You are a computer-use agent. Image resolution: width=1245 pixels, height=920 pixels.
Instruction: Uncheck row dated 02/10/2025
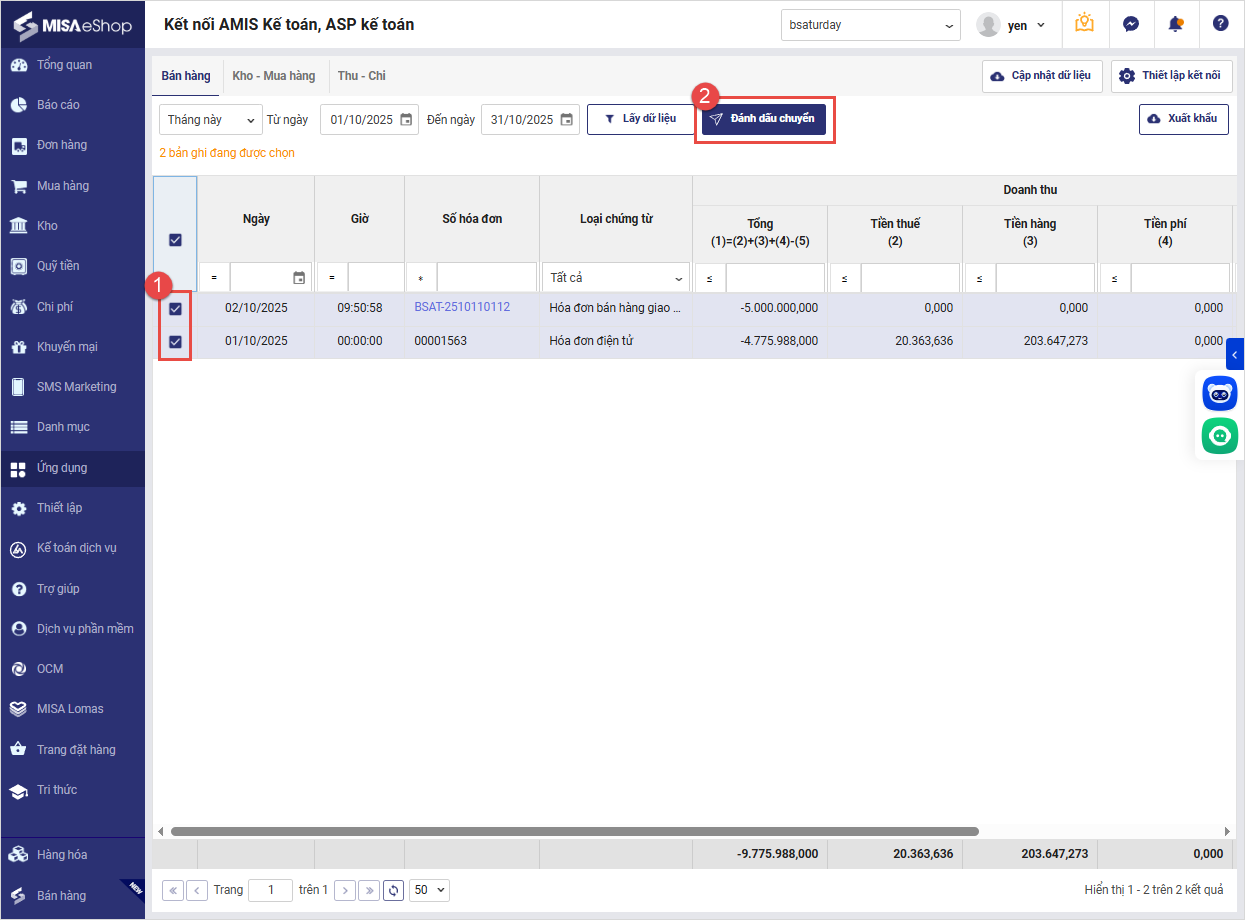[175, 308]
